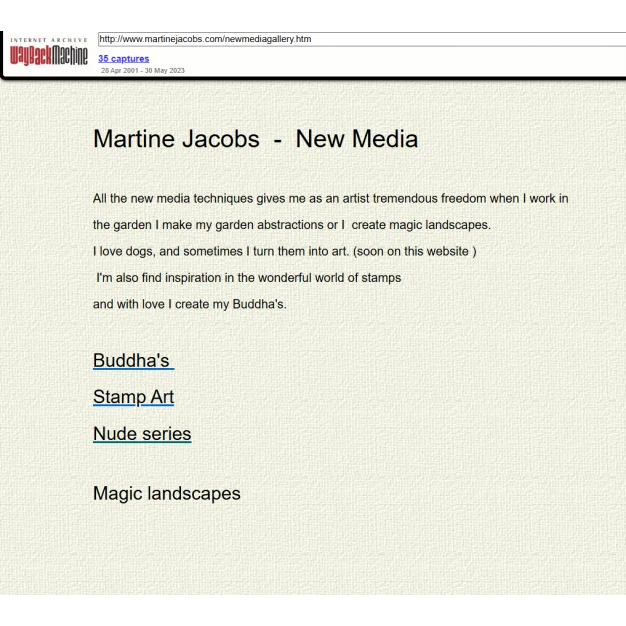The image size is (626, 626).
Task: Click the line beginning 'I love dogs'
Action: (200, 251)
